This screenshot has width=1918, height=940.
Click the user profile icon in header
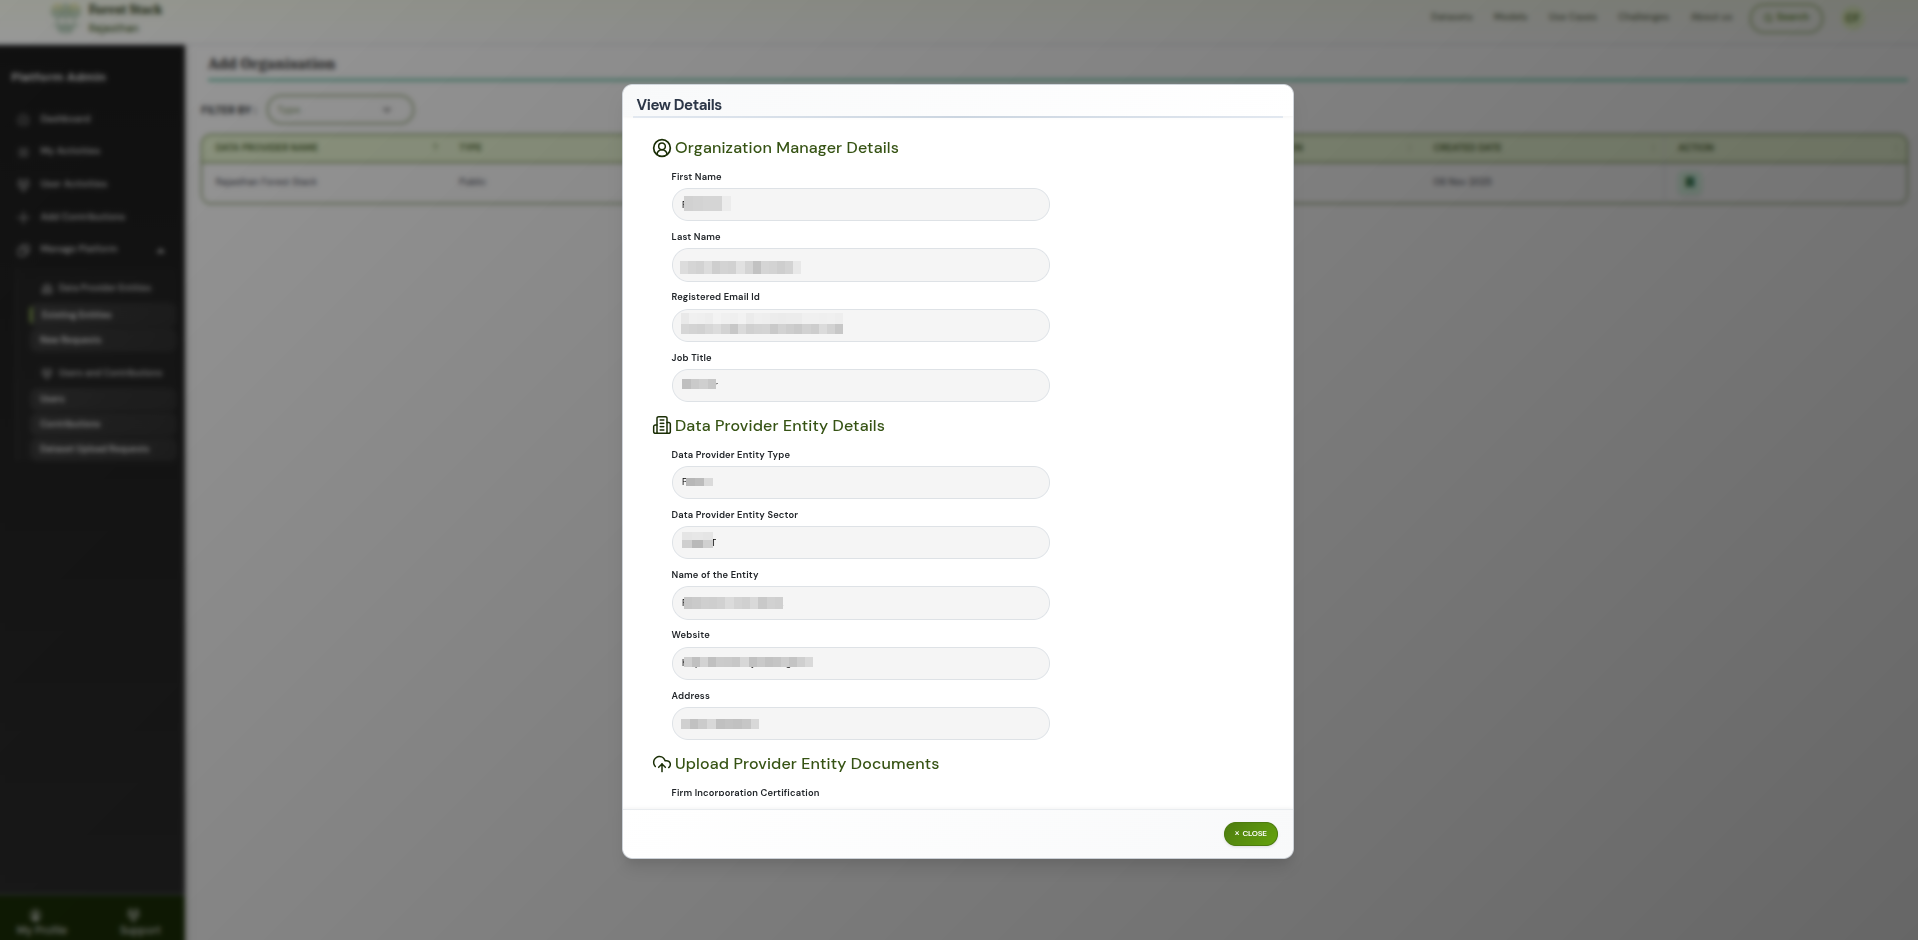(x=1852, y=18)
